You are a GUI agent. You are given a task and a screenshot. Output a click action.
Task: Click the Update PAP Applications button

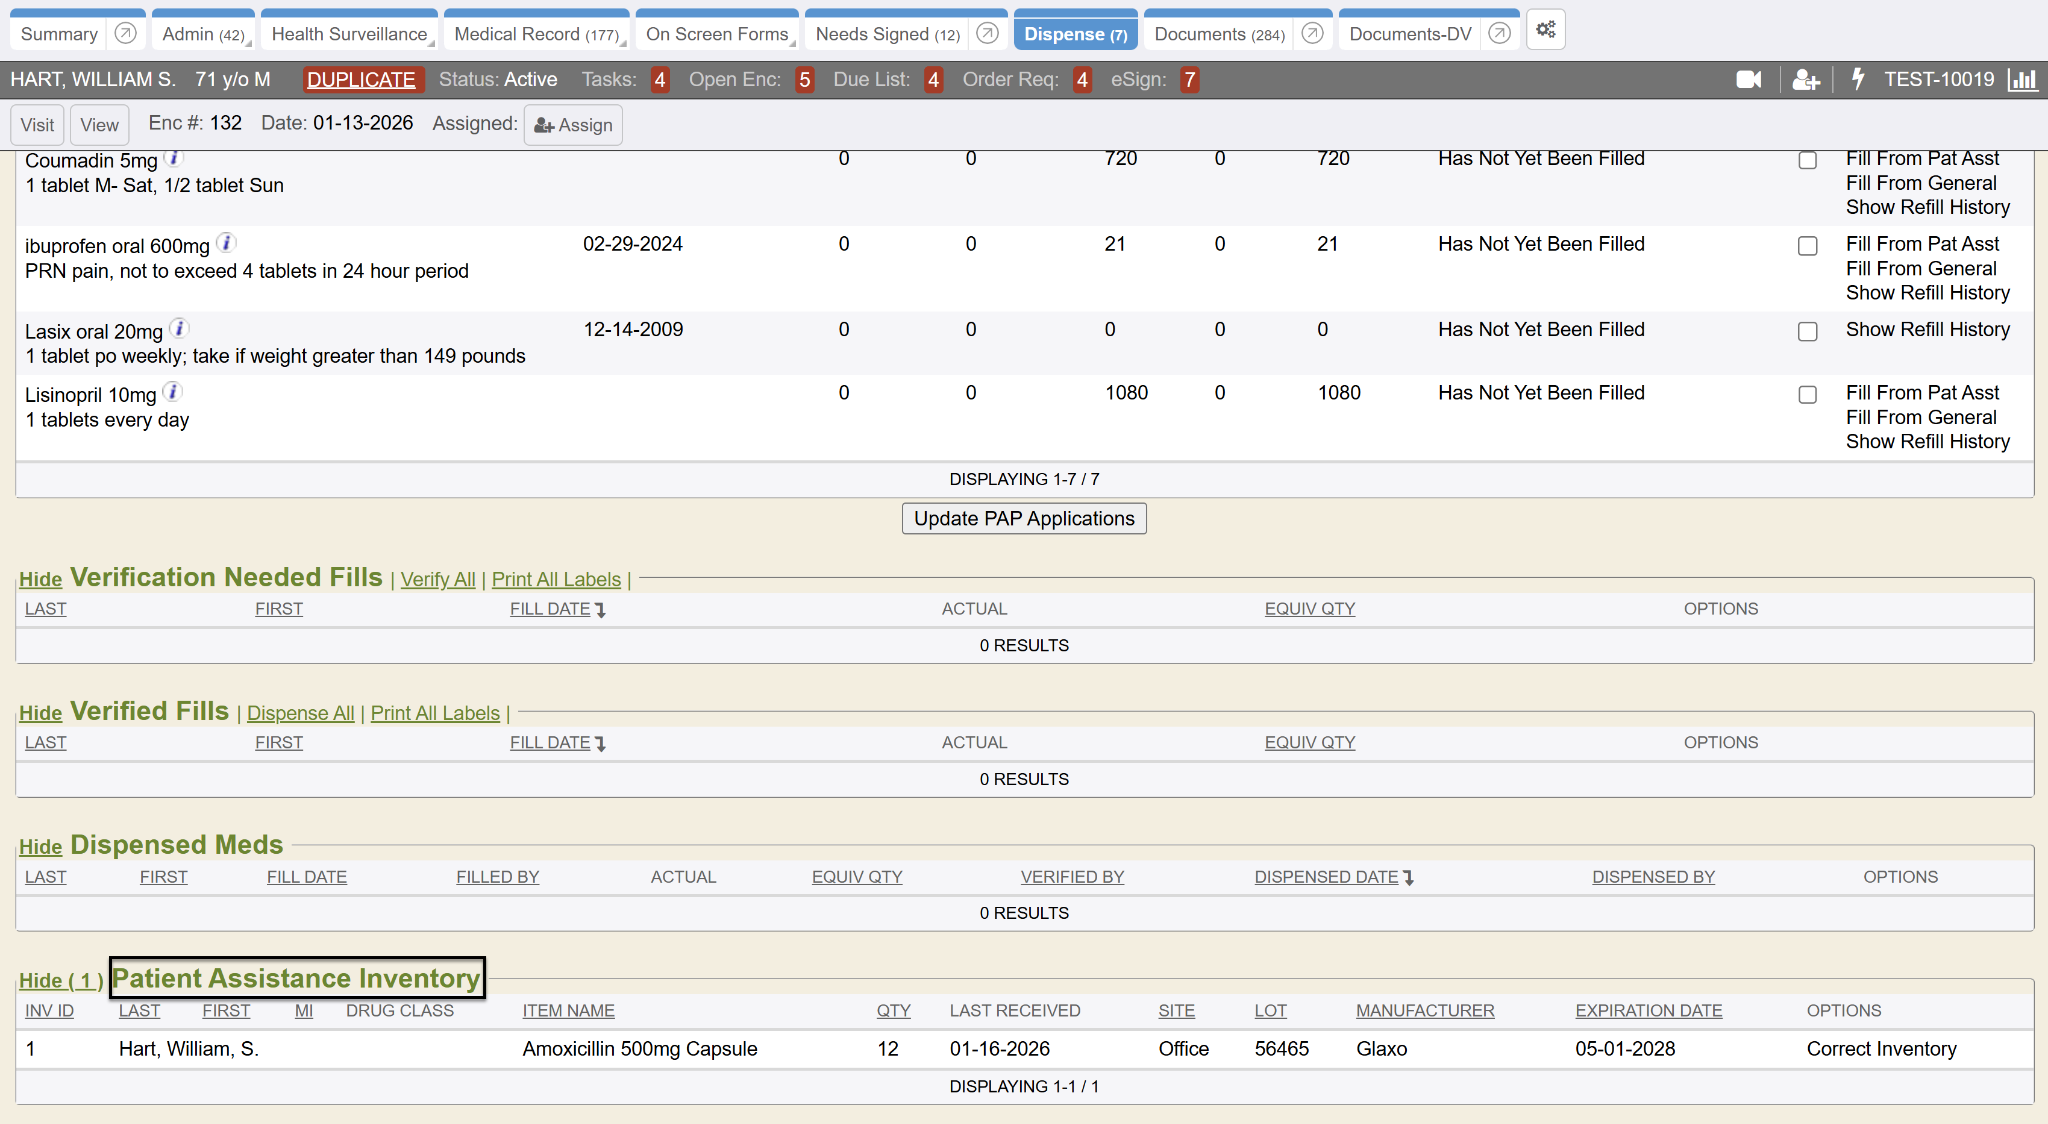1023,519
